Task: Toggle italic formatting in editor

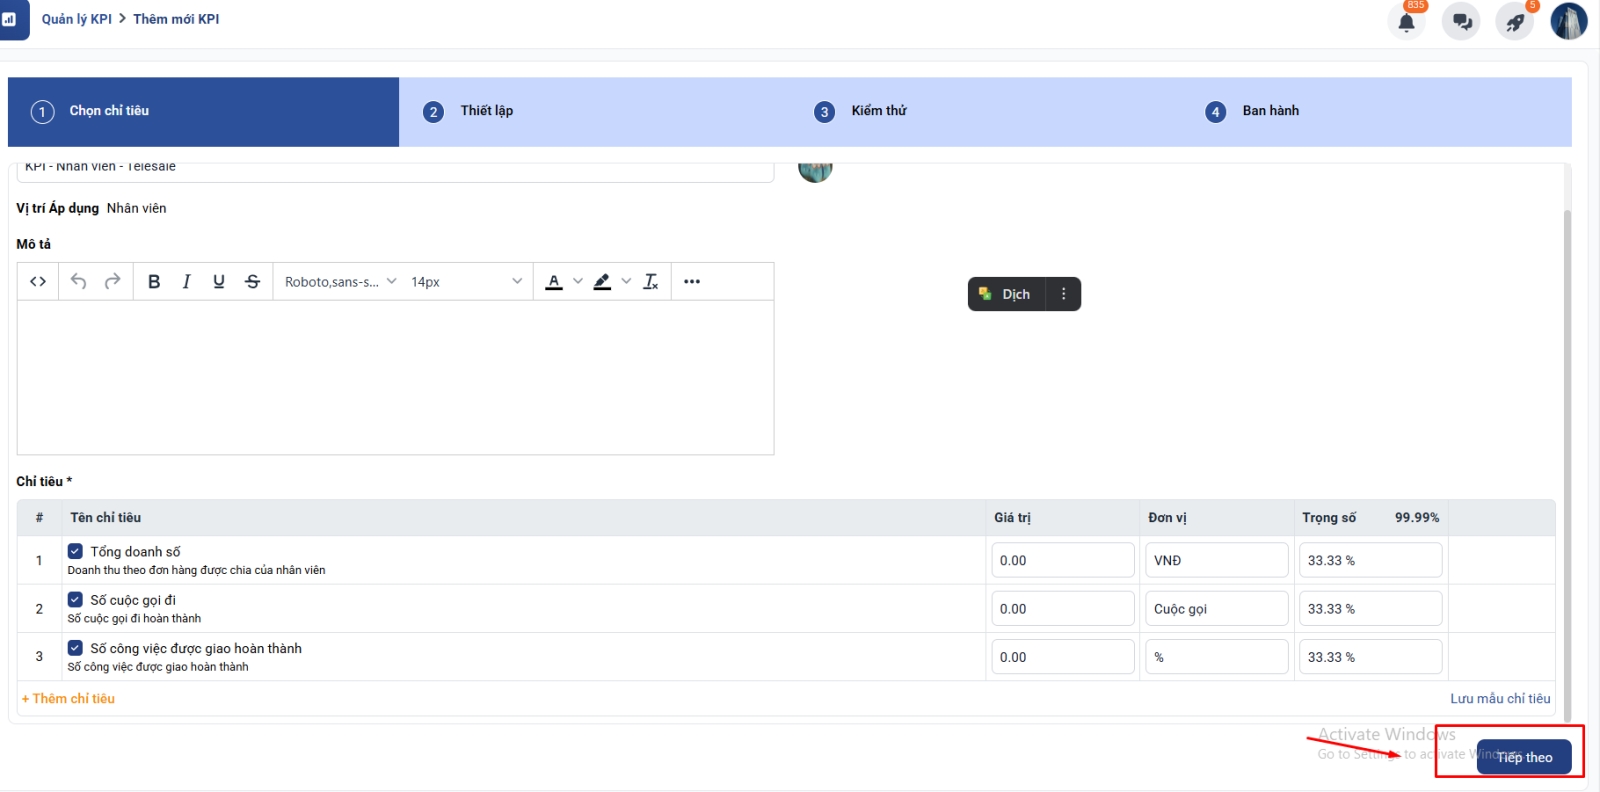Action: 186,282
